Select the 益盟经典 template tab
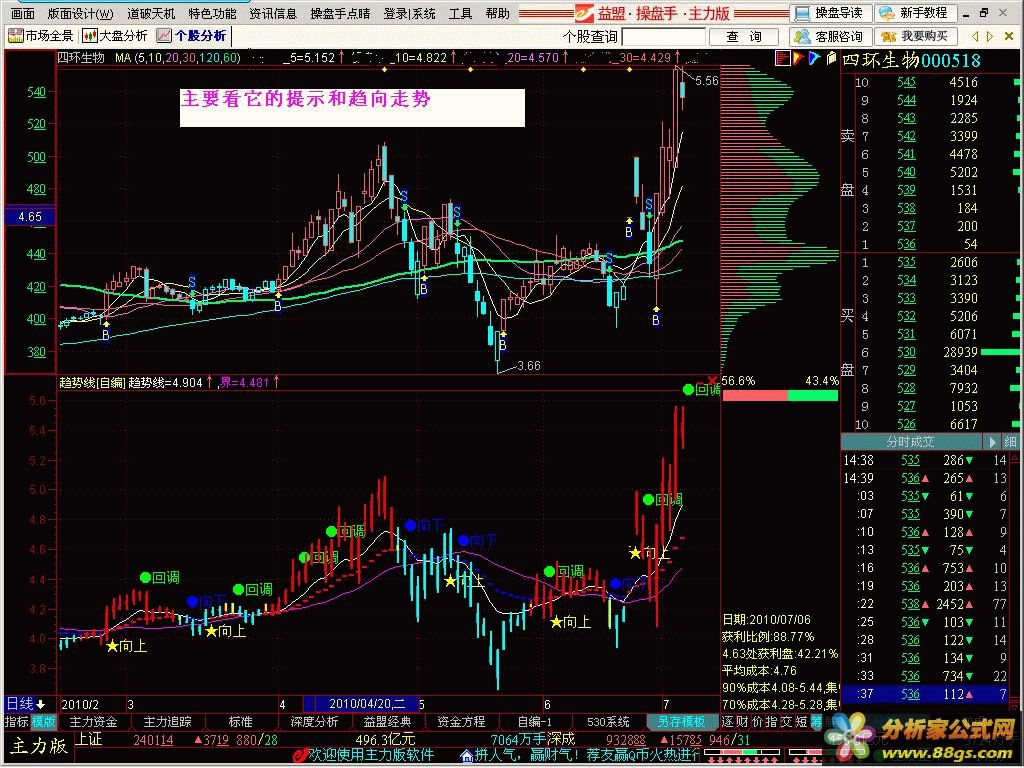Viewport: 1024px width, 768px height. click(x=388, y=722)
